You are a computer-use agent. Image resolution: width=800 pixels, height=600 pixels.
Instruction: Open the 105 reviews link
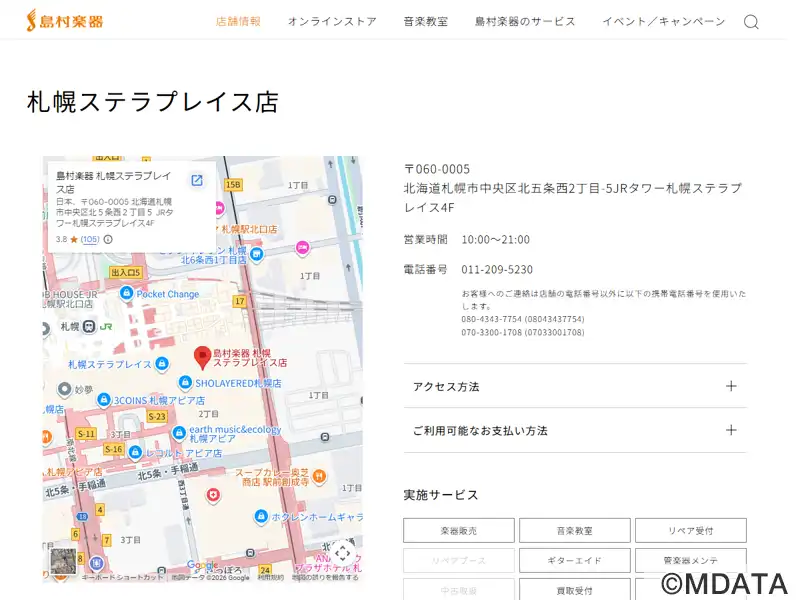(x=90, y=240)
